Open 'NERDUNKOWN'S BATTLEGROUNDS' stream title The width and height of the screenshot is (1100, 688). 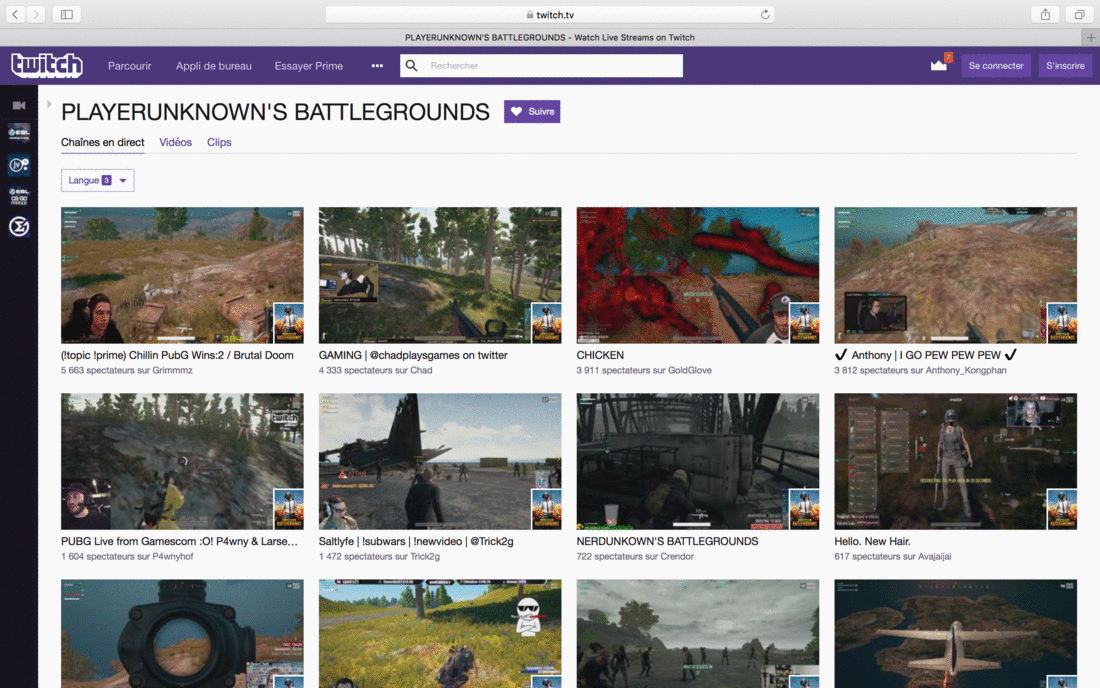tap(667, 541)
